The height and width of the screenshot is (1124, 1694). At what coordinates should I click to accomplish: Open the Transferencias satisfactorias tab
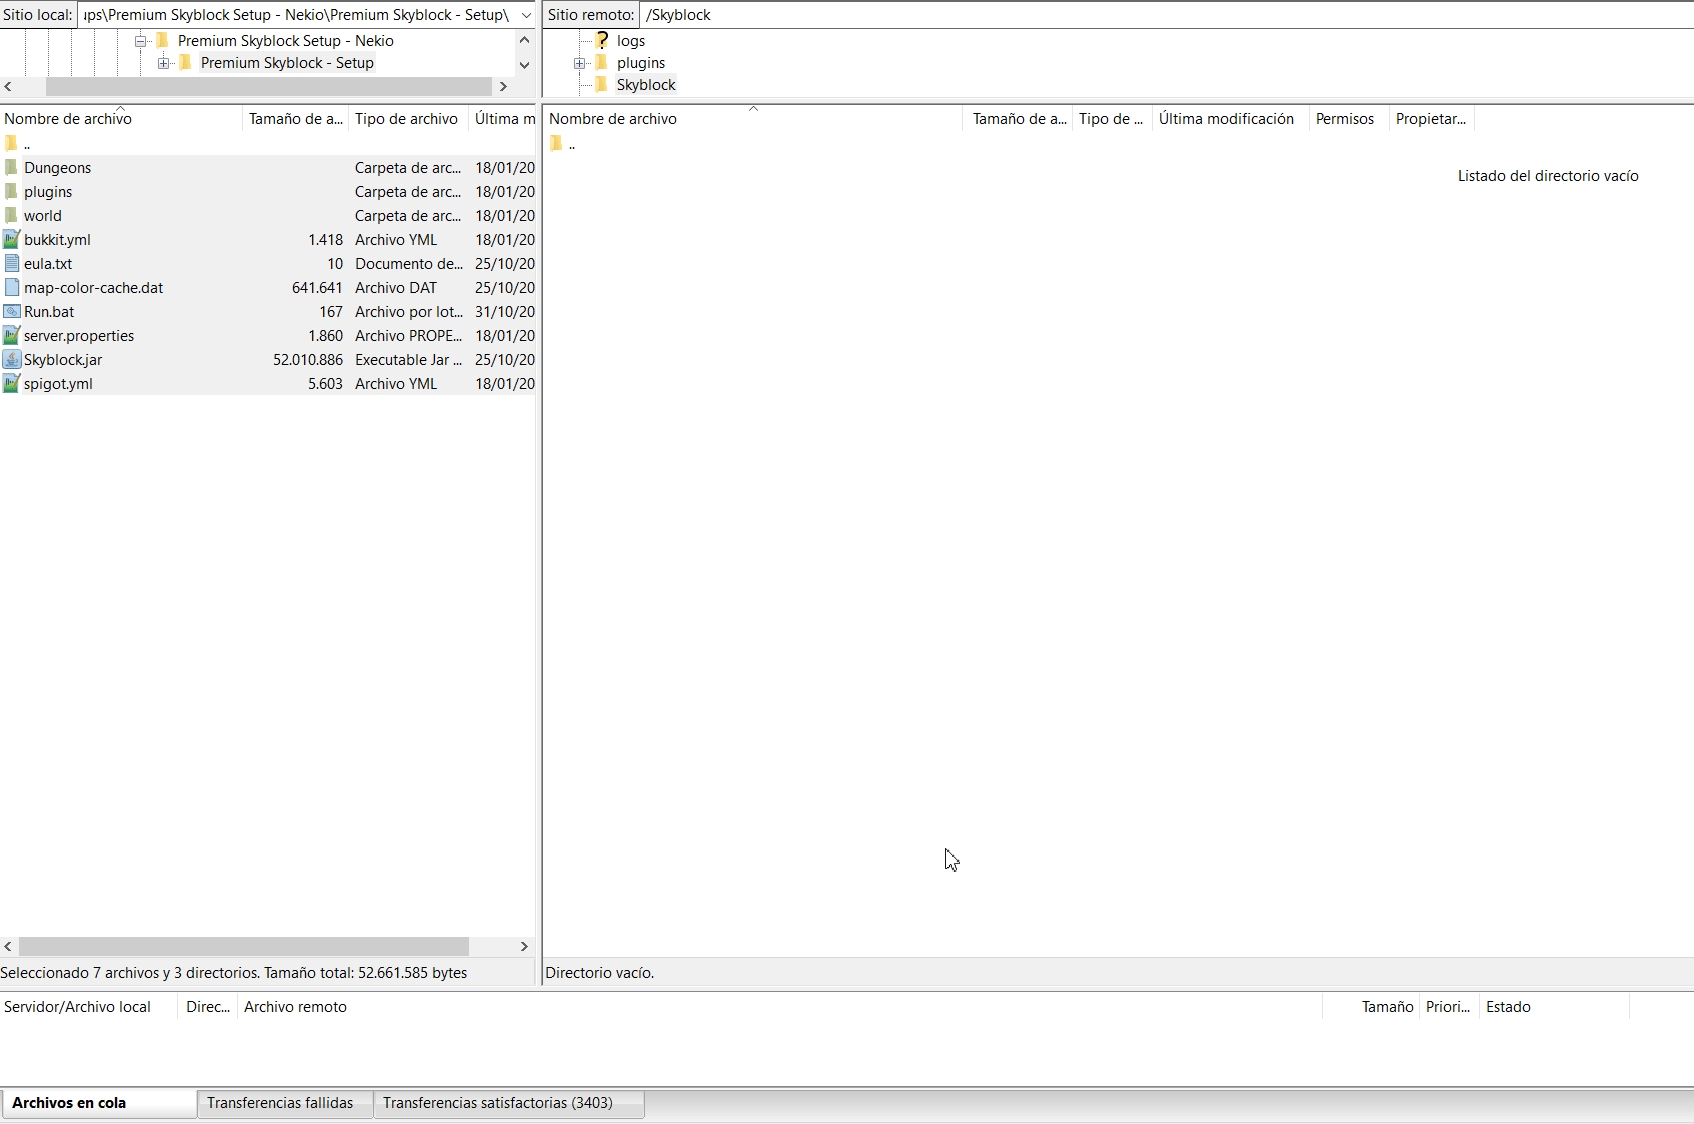click(x=497, y=1103)
